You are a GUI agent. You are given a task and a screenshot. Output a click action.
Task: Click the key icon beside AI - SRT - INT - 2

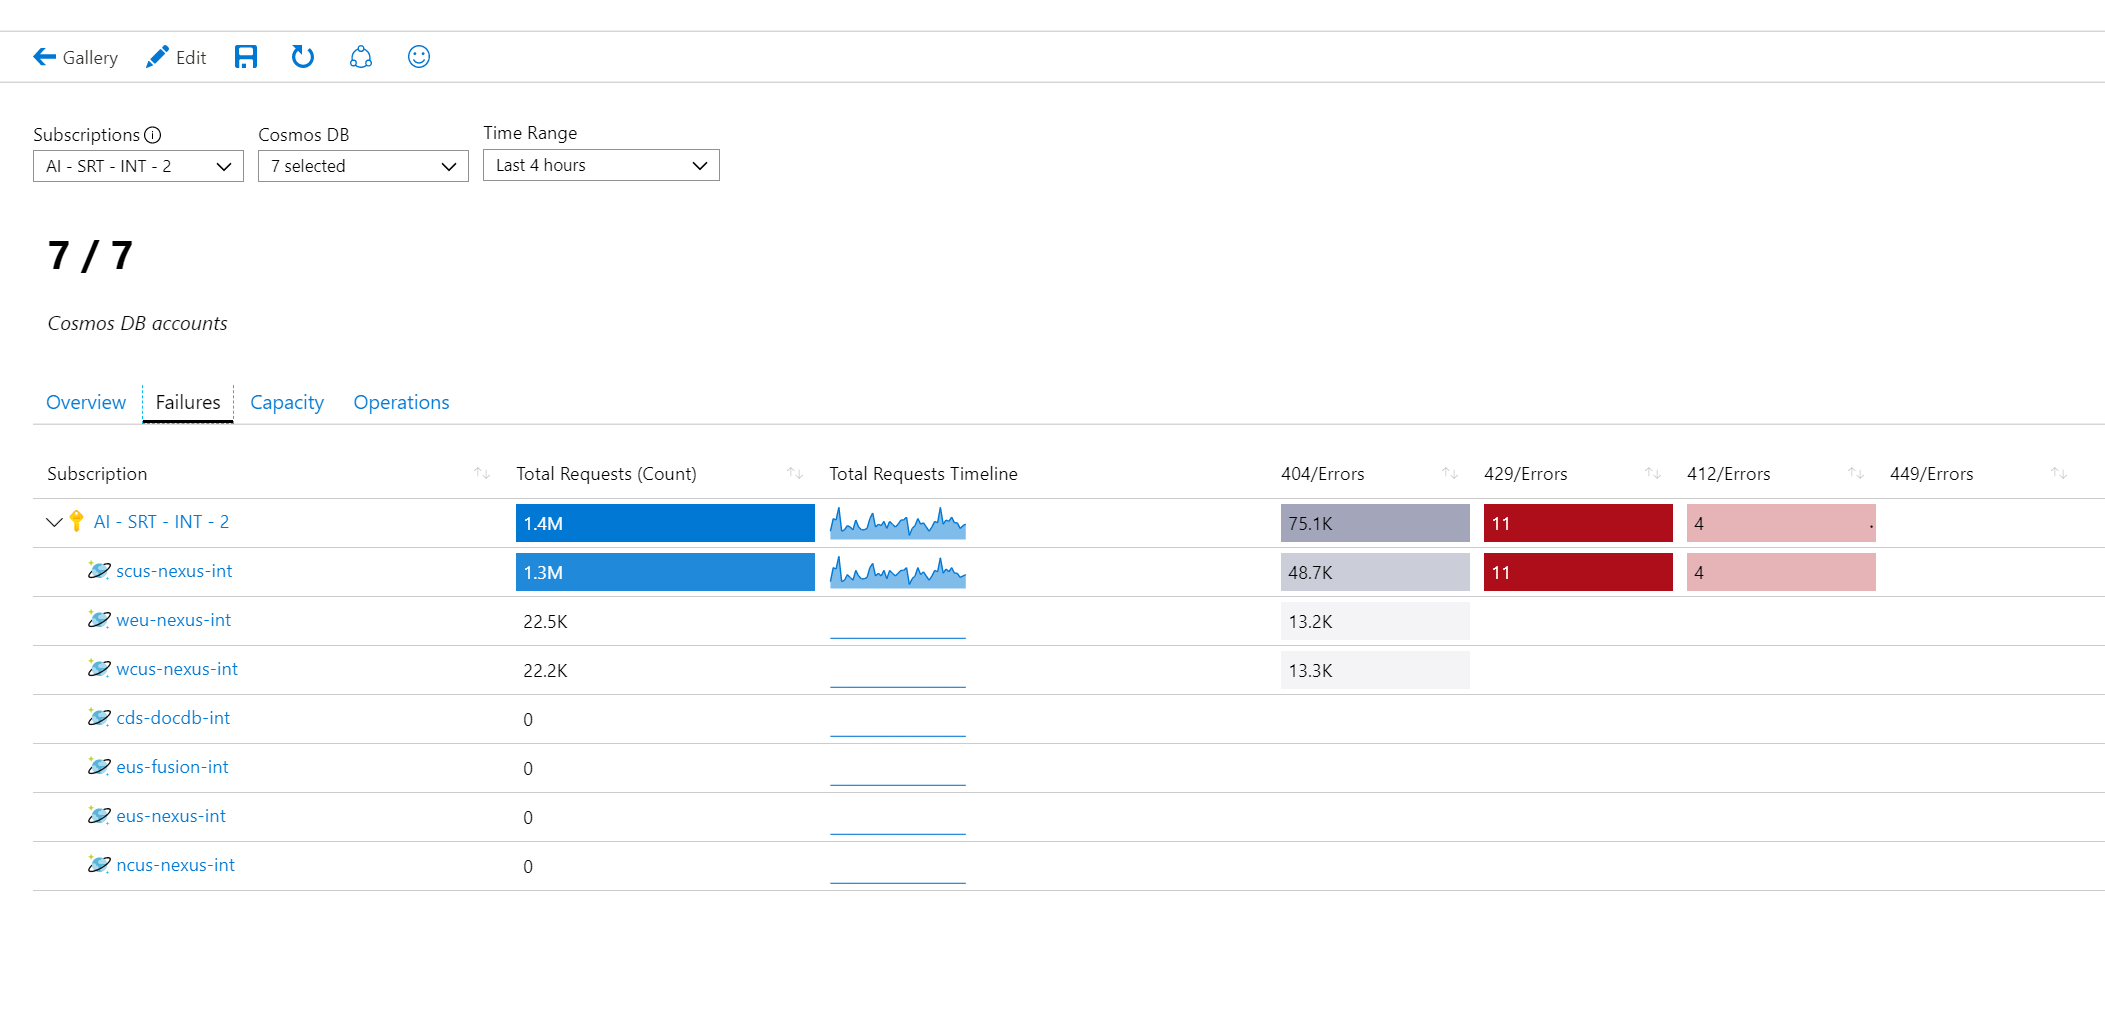[x=77, y=521]
